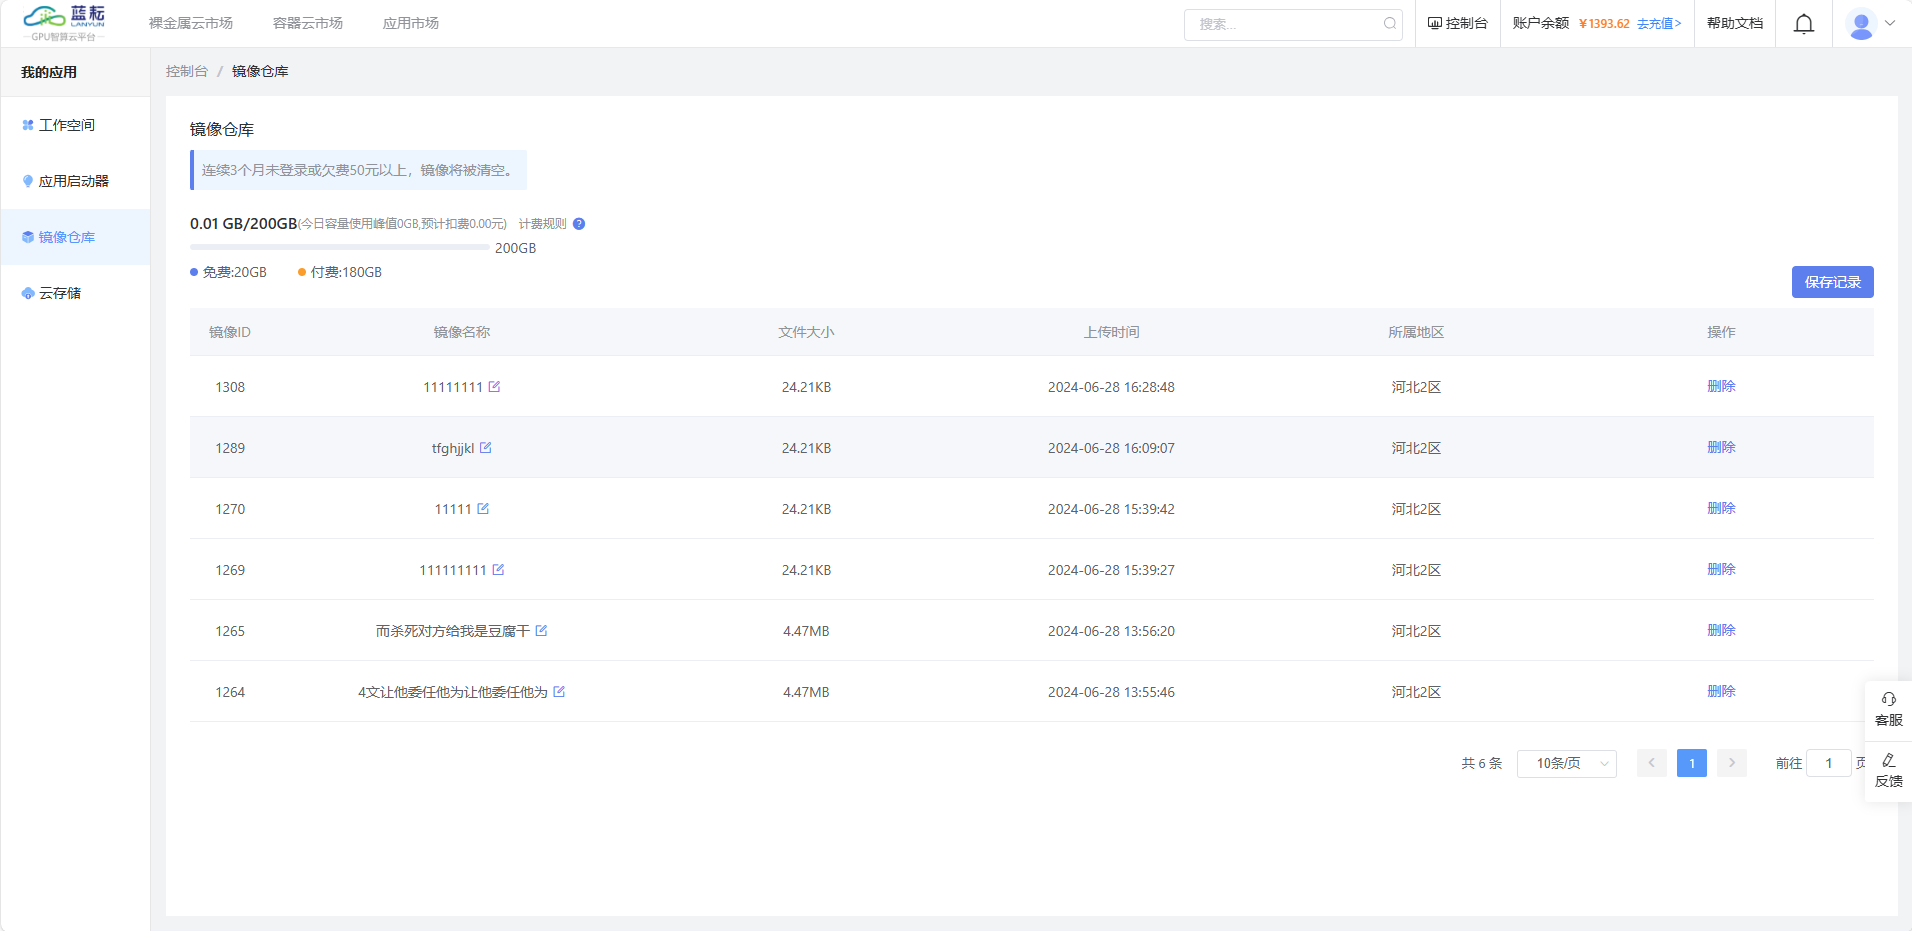This screenshot has height=931, width=1912.
Task: Click the 文件大小 column header
Action: [806, 332]
